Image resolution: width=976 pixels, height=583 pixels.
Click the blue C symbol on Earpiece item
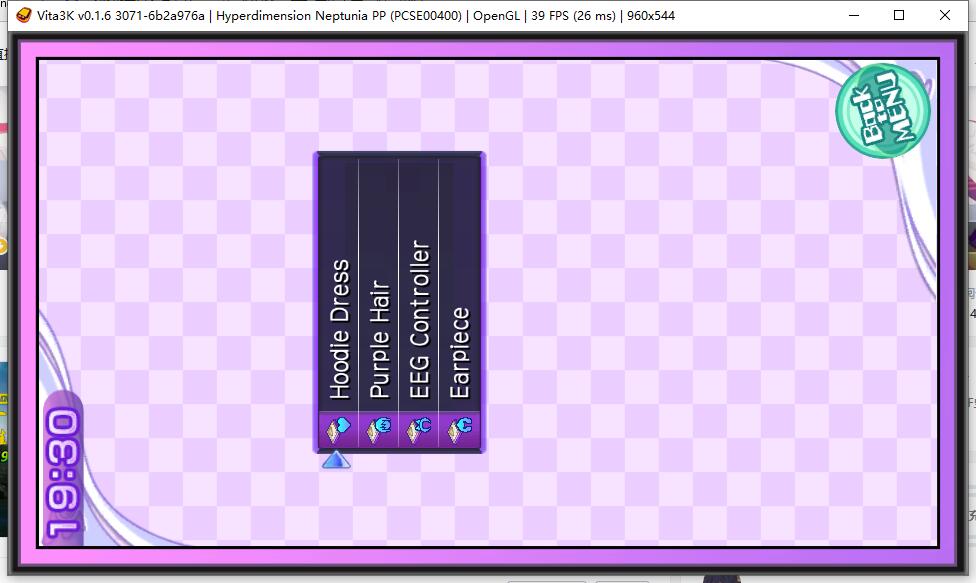464,423
